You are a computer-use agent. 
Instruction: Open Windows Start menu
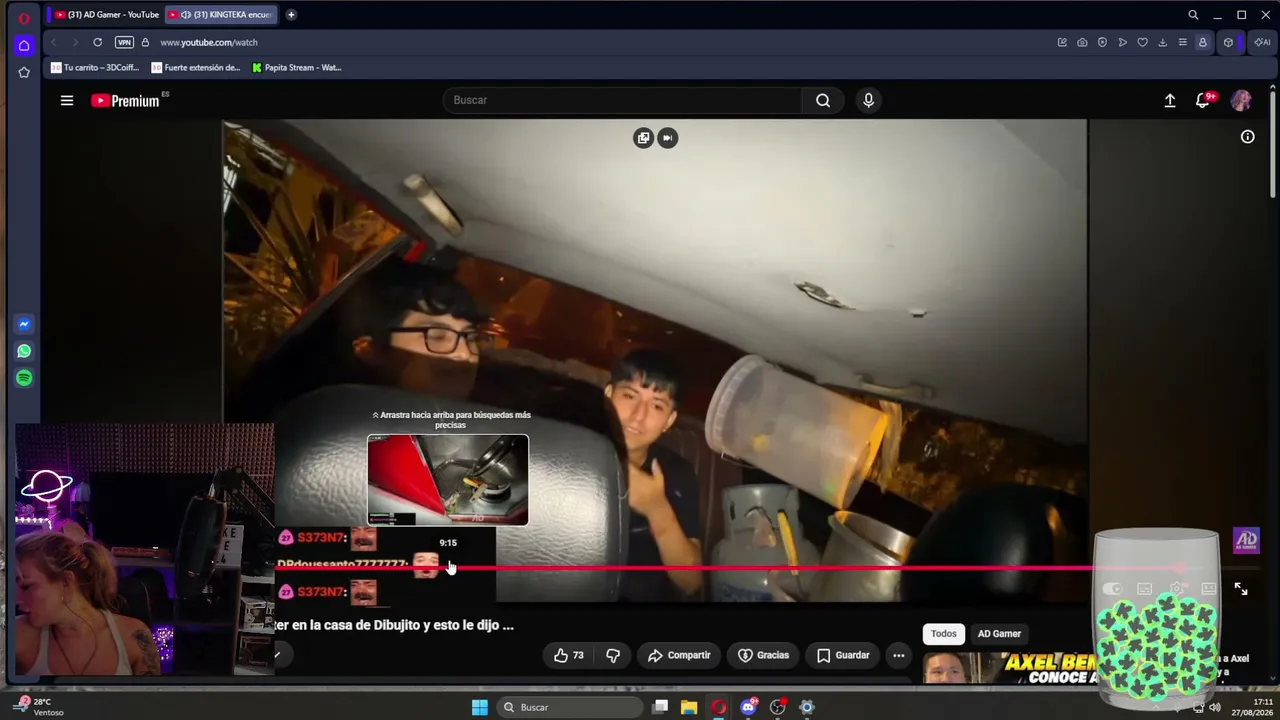click(x=480, y=707)
